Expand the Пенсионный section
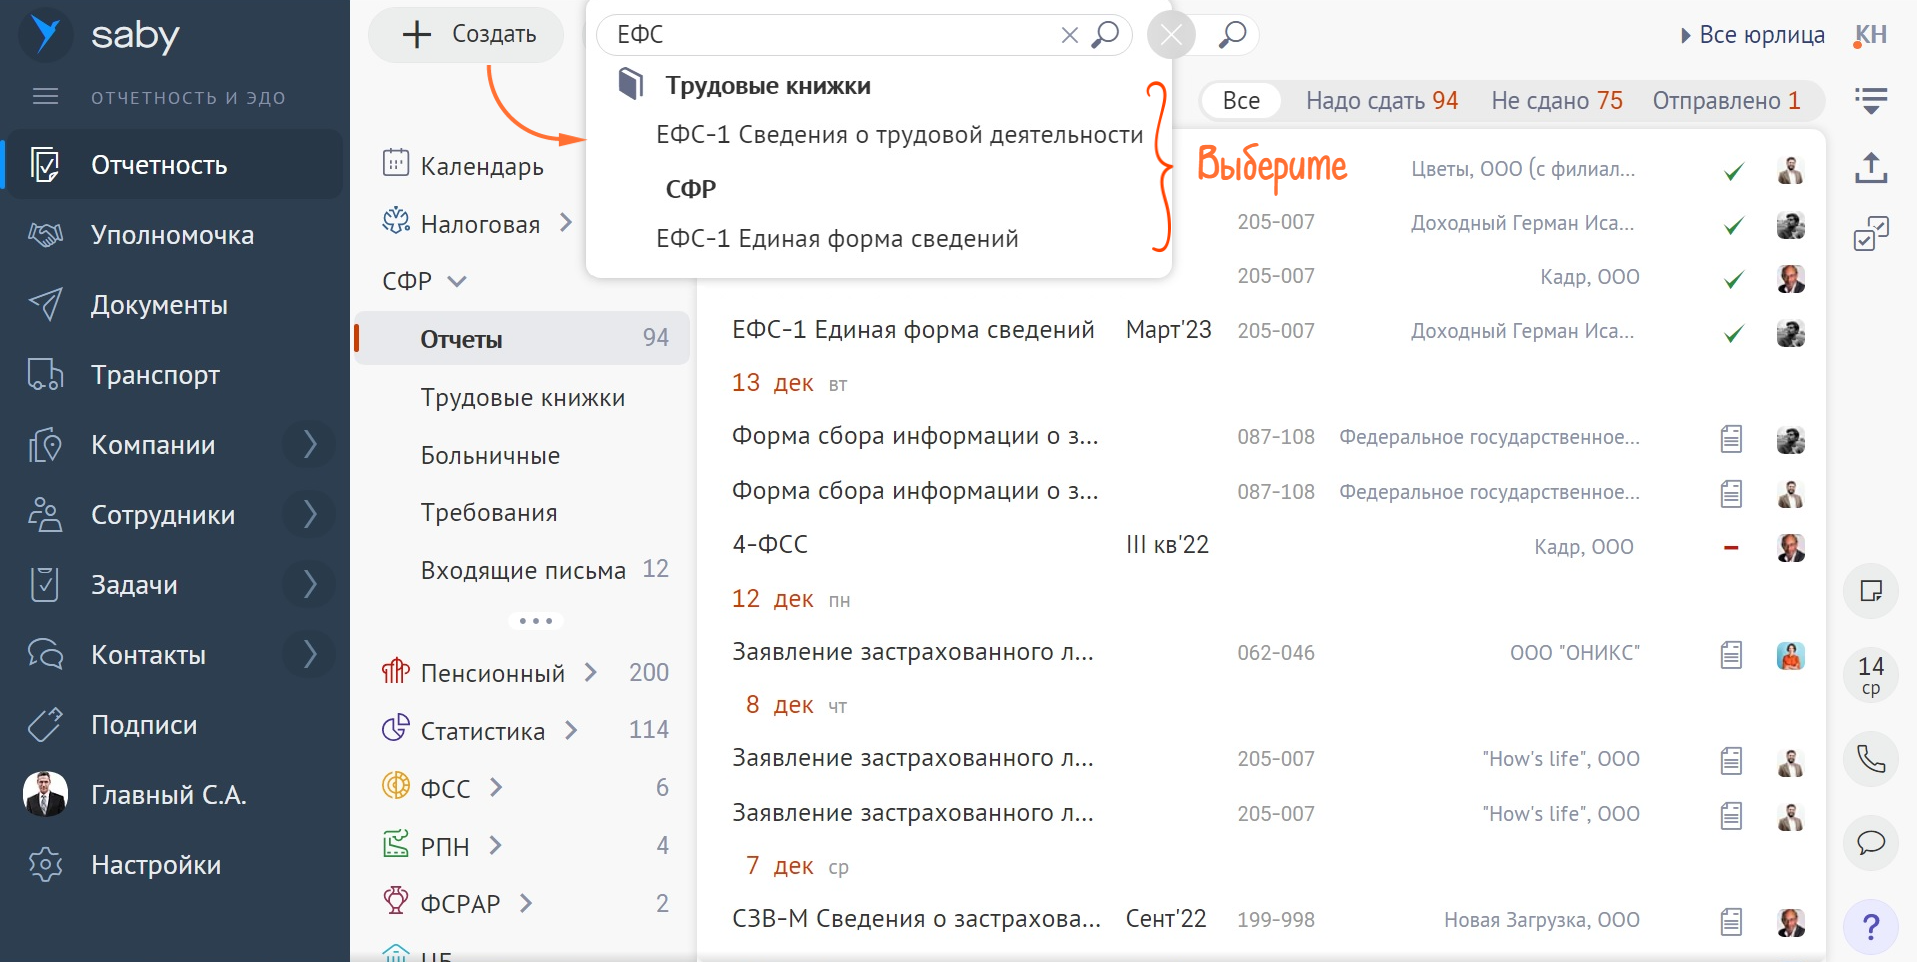 591,672
